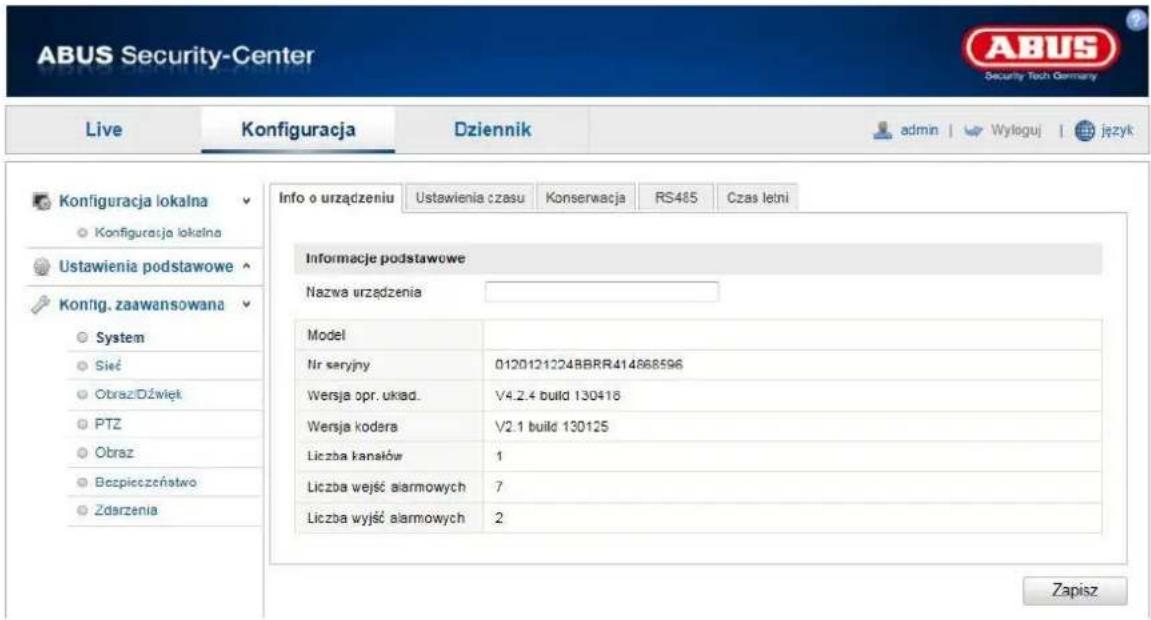
Task: Open the RS485 tab
Action: 676,198
